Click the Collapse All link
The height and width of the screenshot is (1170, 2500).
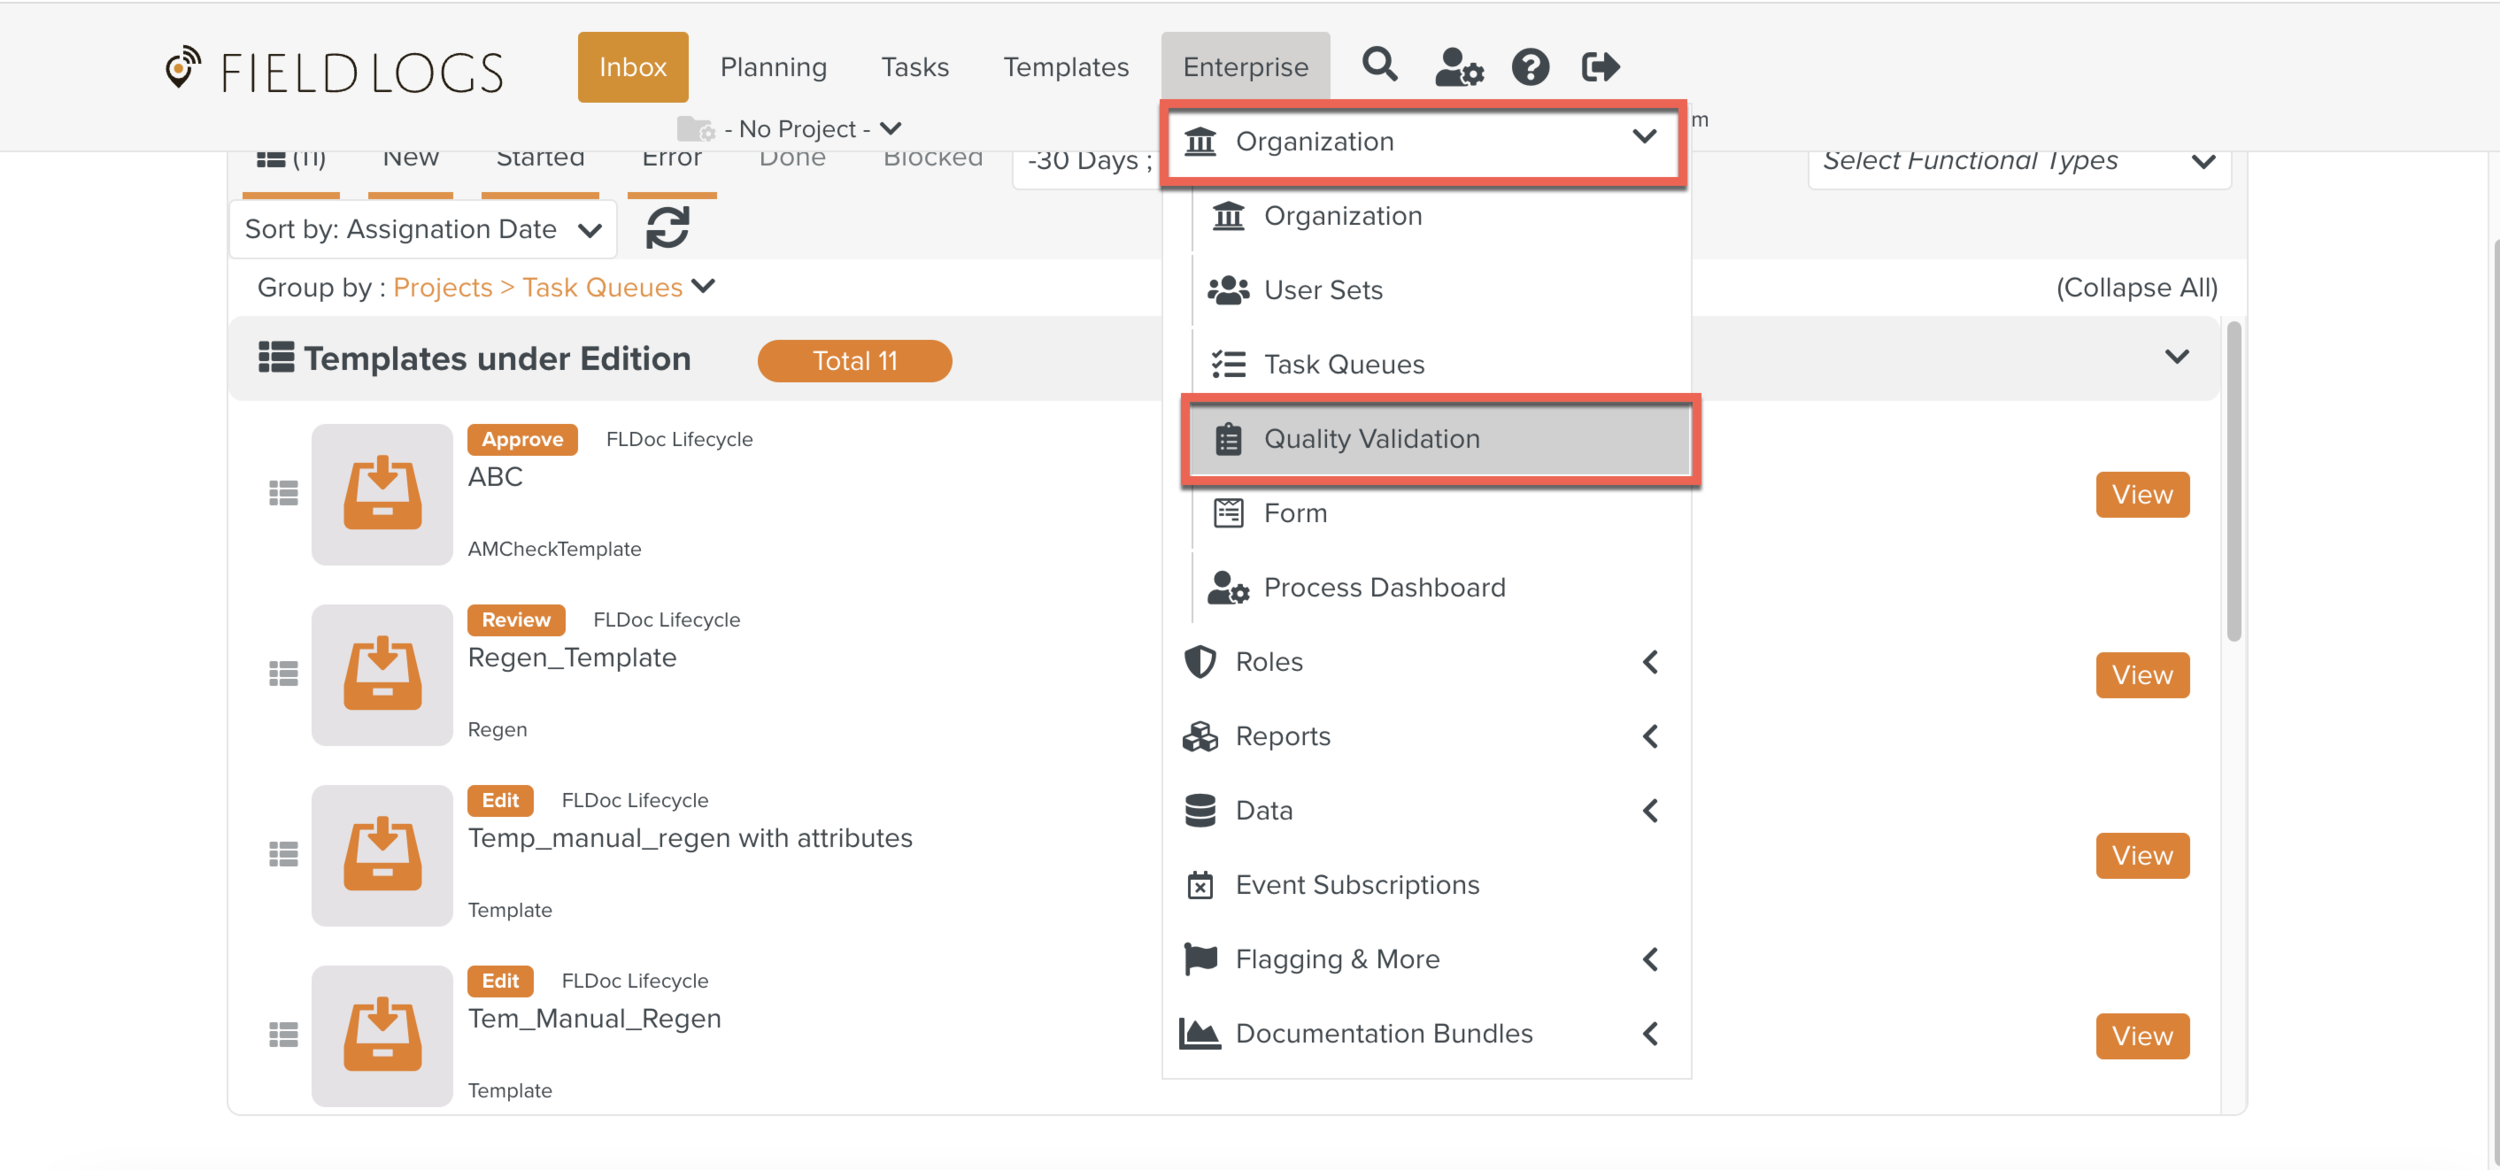[x=2136, y=288]
